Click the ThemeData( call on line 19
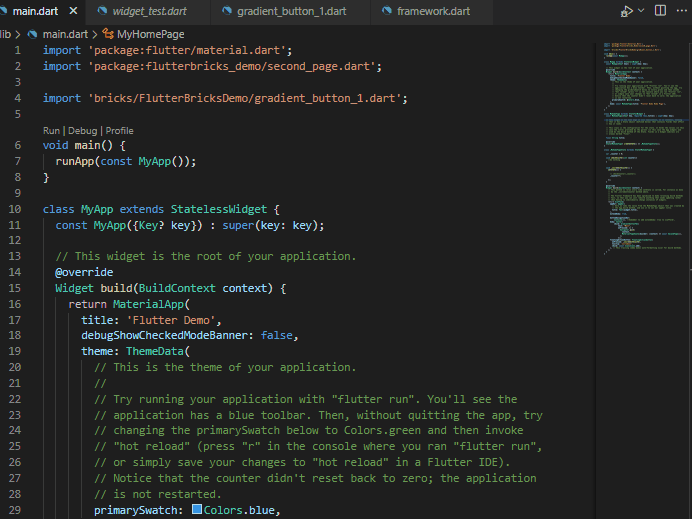This screenshot has height=519, width=692. 158,351
